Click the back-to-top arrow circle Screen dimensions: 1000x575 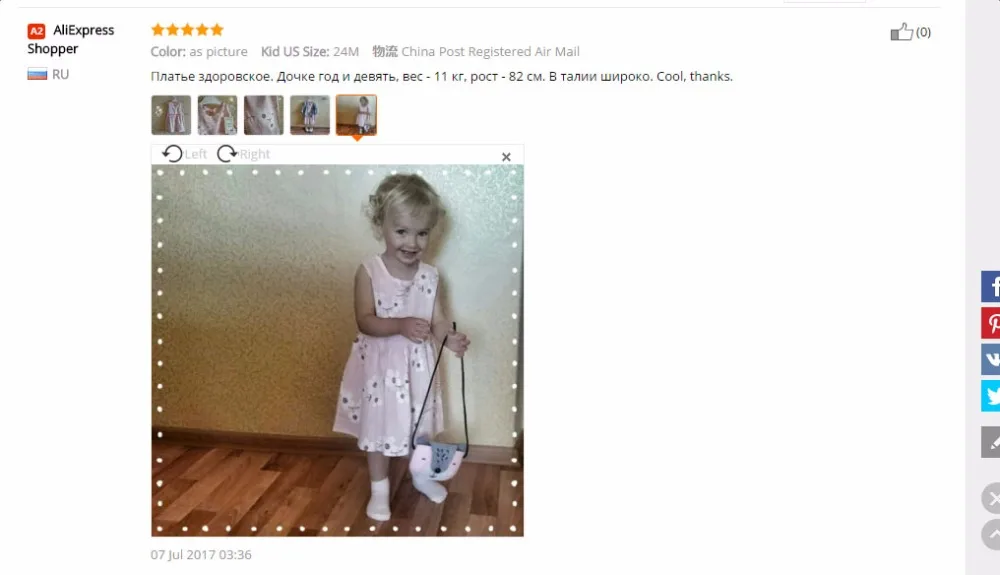(991, 535)
